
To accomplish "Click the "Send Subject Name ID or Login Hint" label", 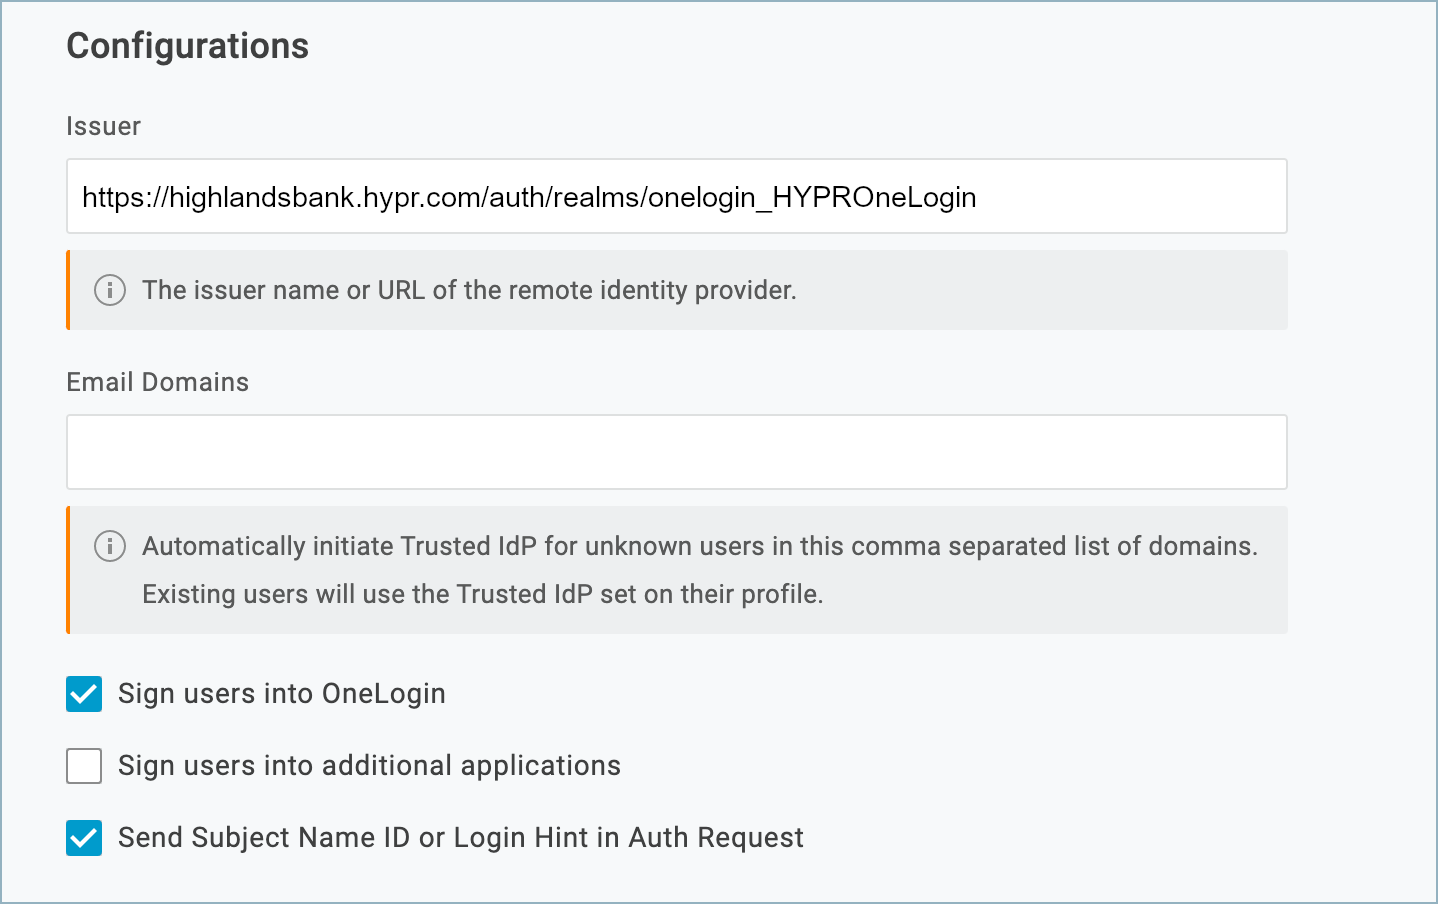I will (x=460, y=838).
